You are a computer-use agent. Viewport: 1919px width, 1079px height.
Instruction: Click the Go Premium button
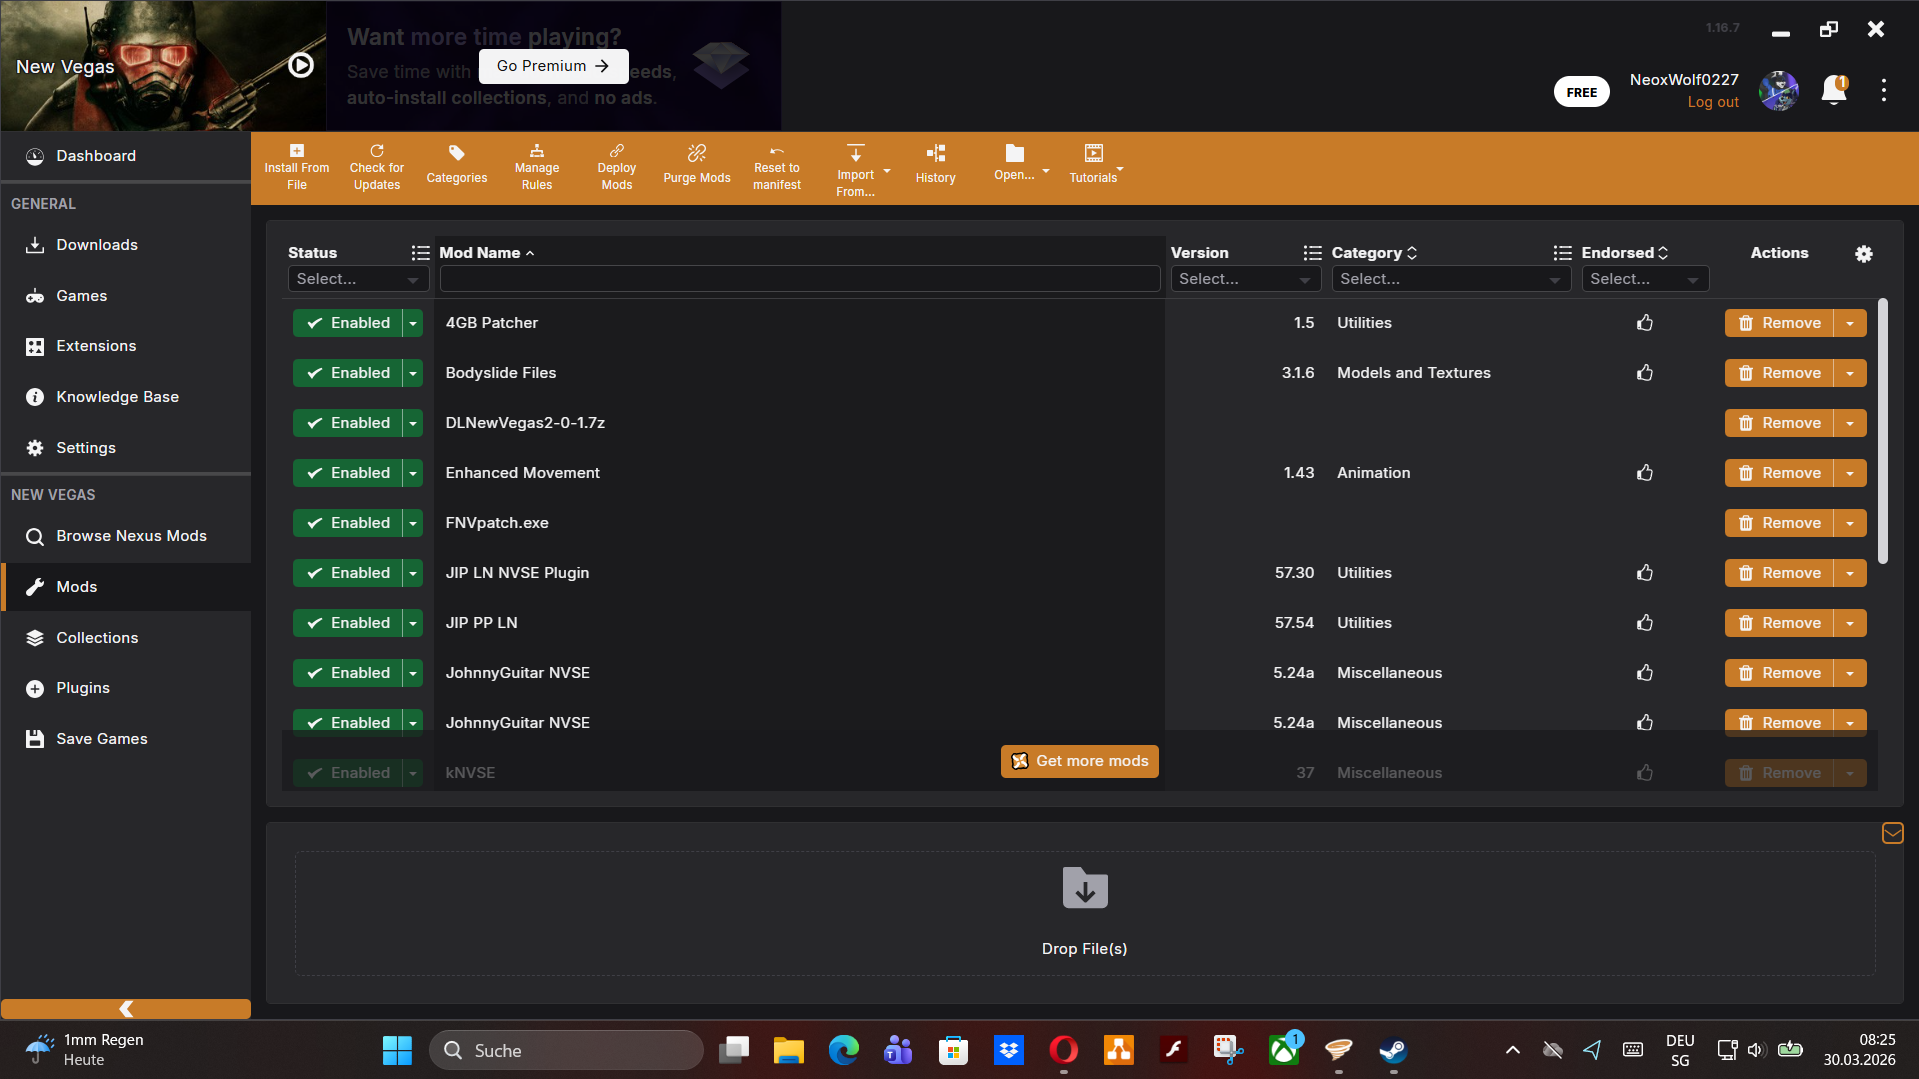point(553,66)
